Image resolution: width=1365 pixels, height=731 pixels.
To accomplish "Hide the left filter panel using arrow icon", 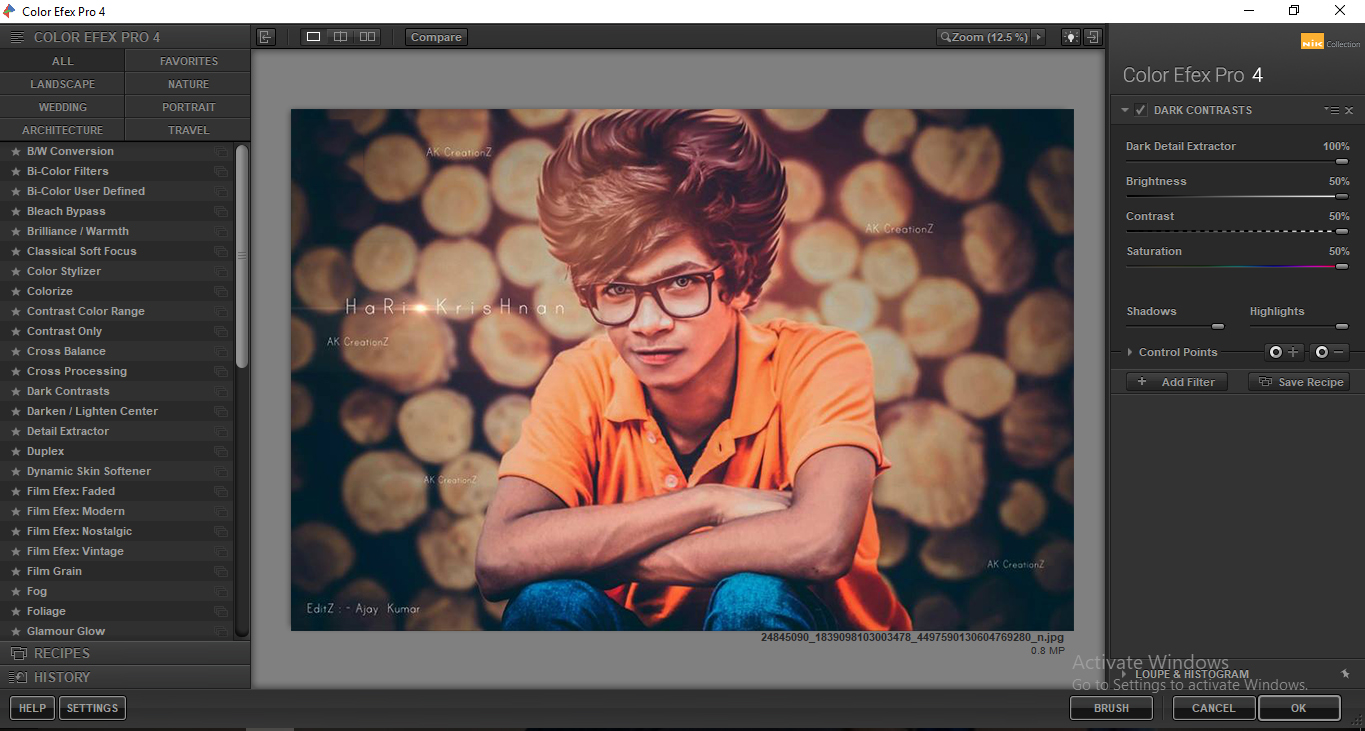I will pyautogui.click(x=265, y=37).
